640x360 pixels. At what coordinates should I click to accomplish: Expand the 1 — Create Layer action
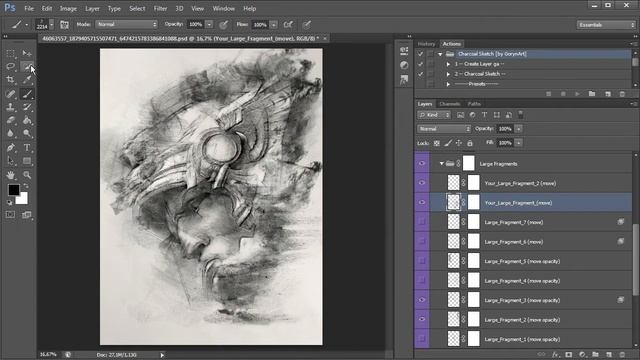448,64
